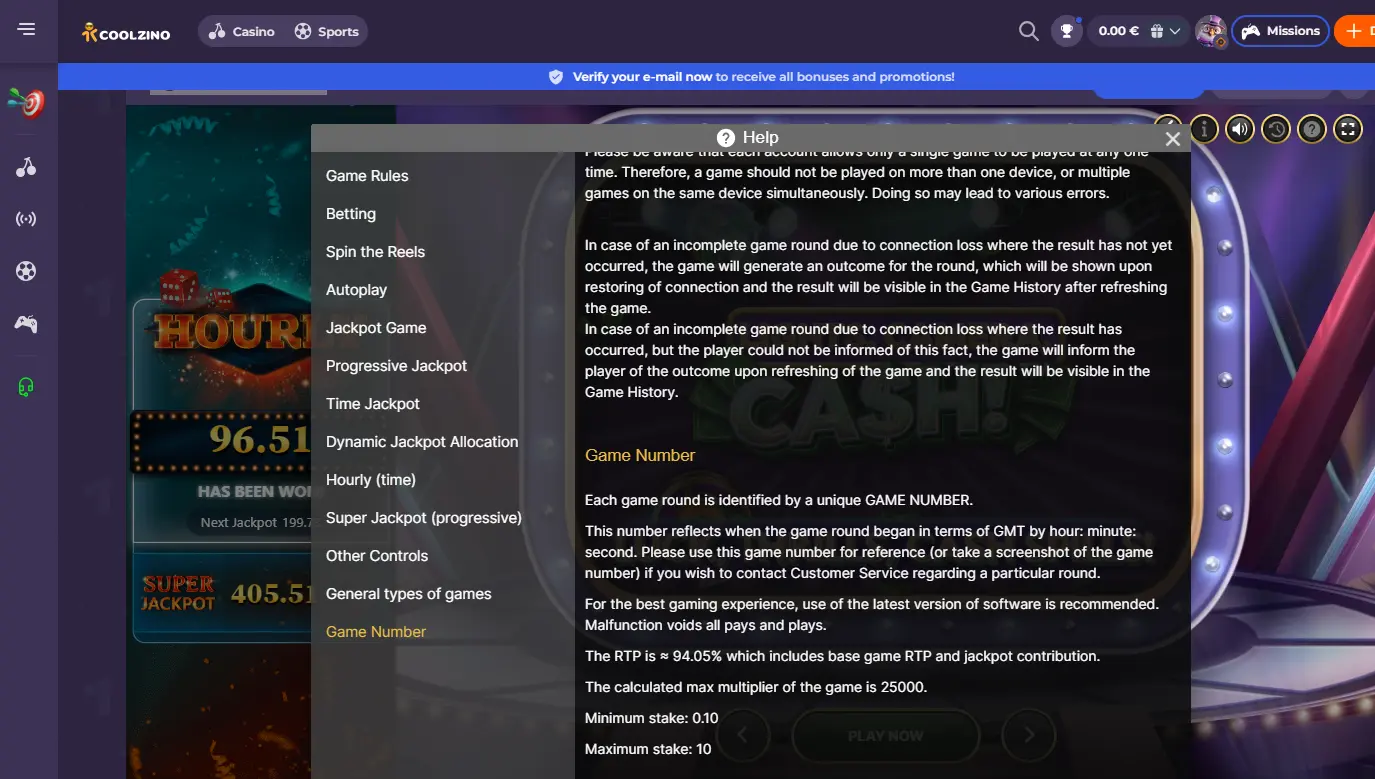Viewport: 1375px width, 779px height.
Task: Select Hourly (time) help topic
Action: pyautogui.click(x=371, y=480)
